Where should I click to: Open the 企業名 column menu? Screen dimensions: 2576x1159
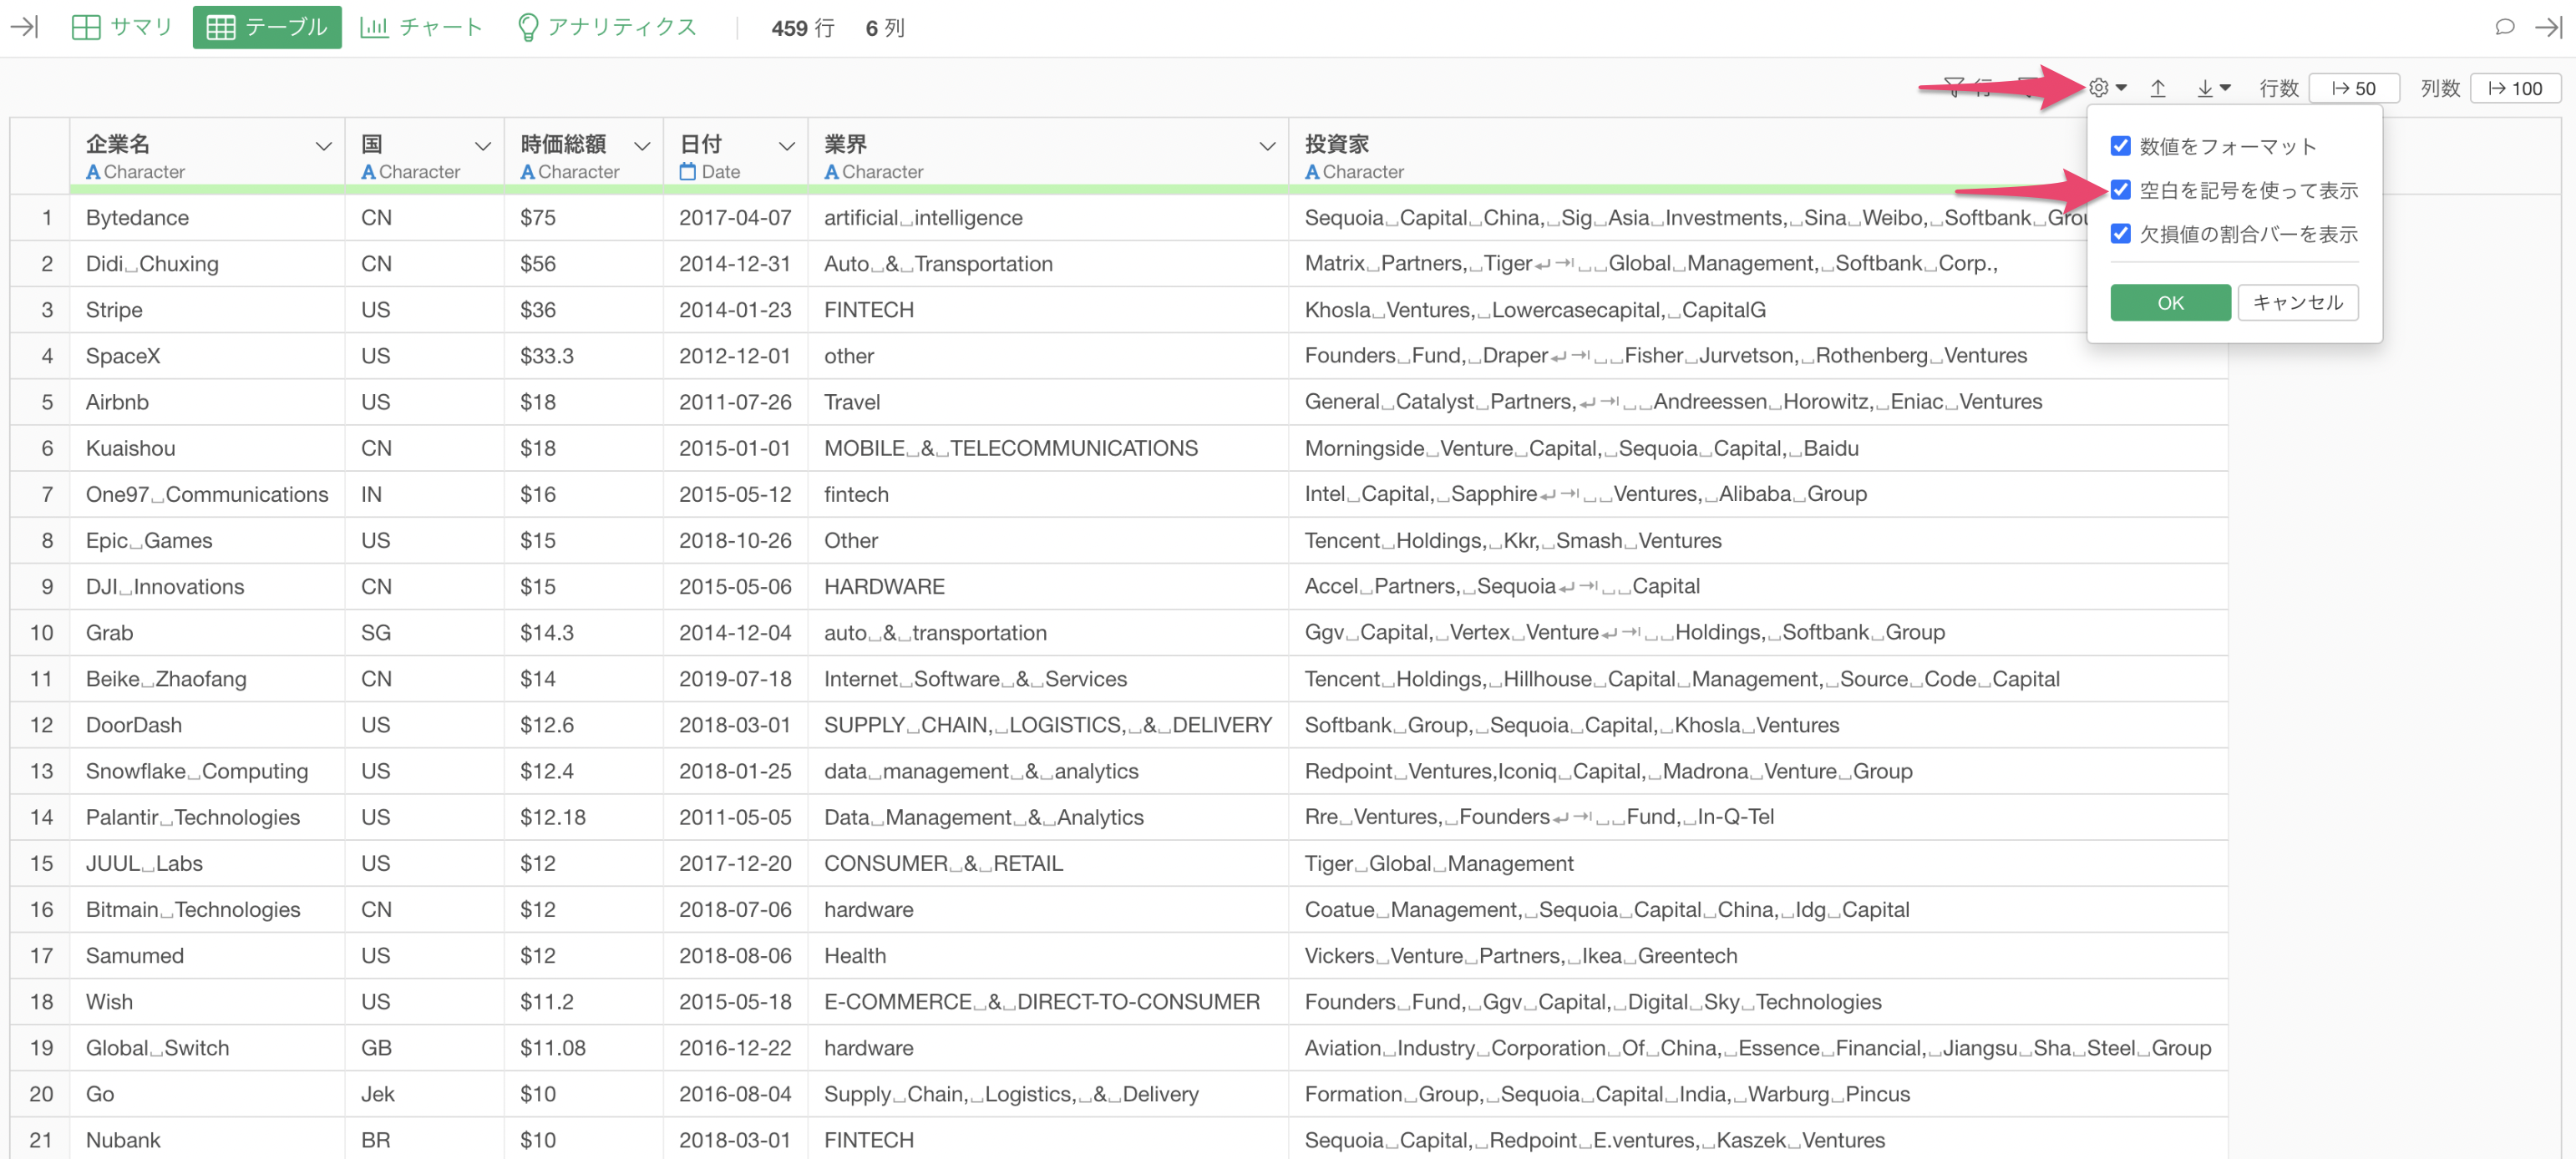point(323,146)
